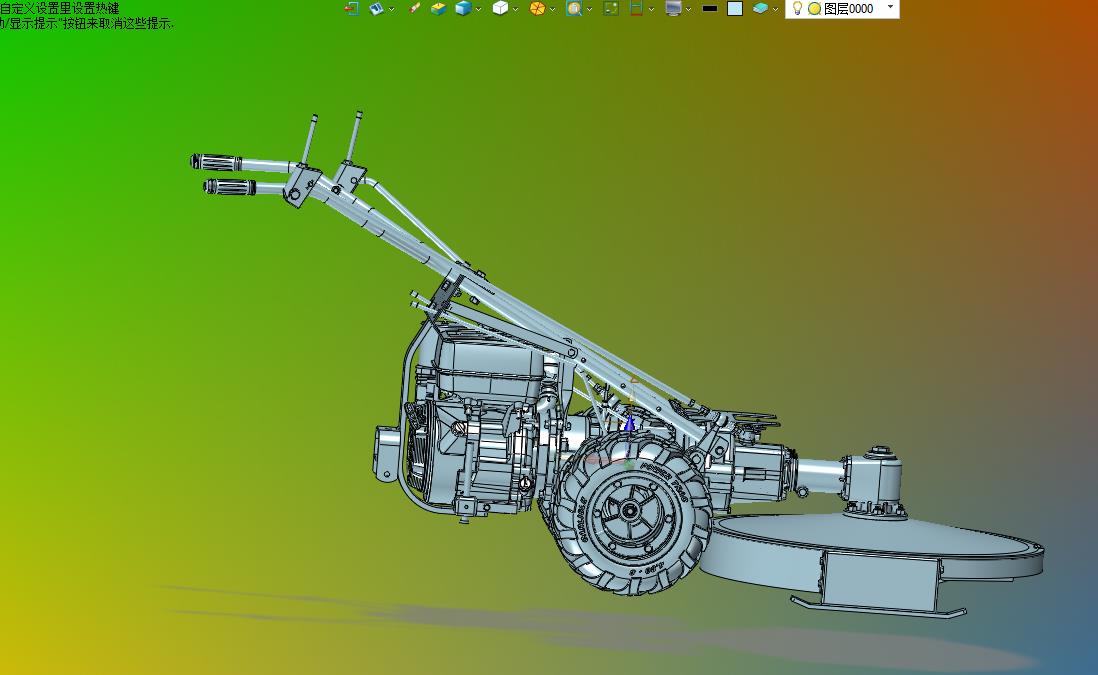The width and height of the screenshot is (1098, 675).
Task: Expand dropdown next to blue shaded cube
Action: (x=478, y=9)
